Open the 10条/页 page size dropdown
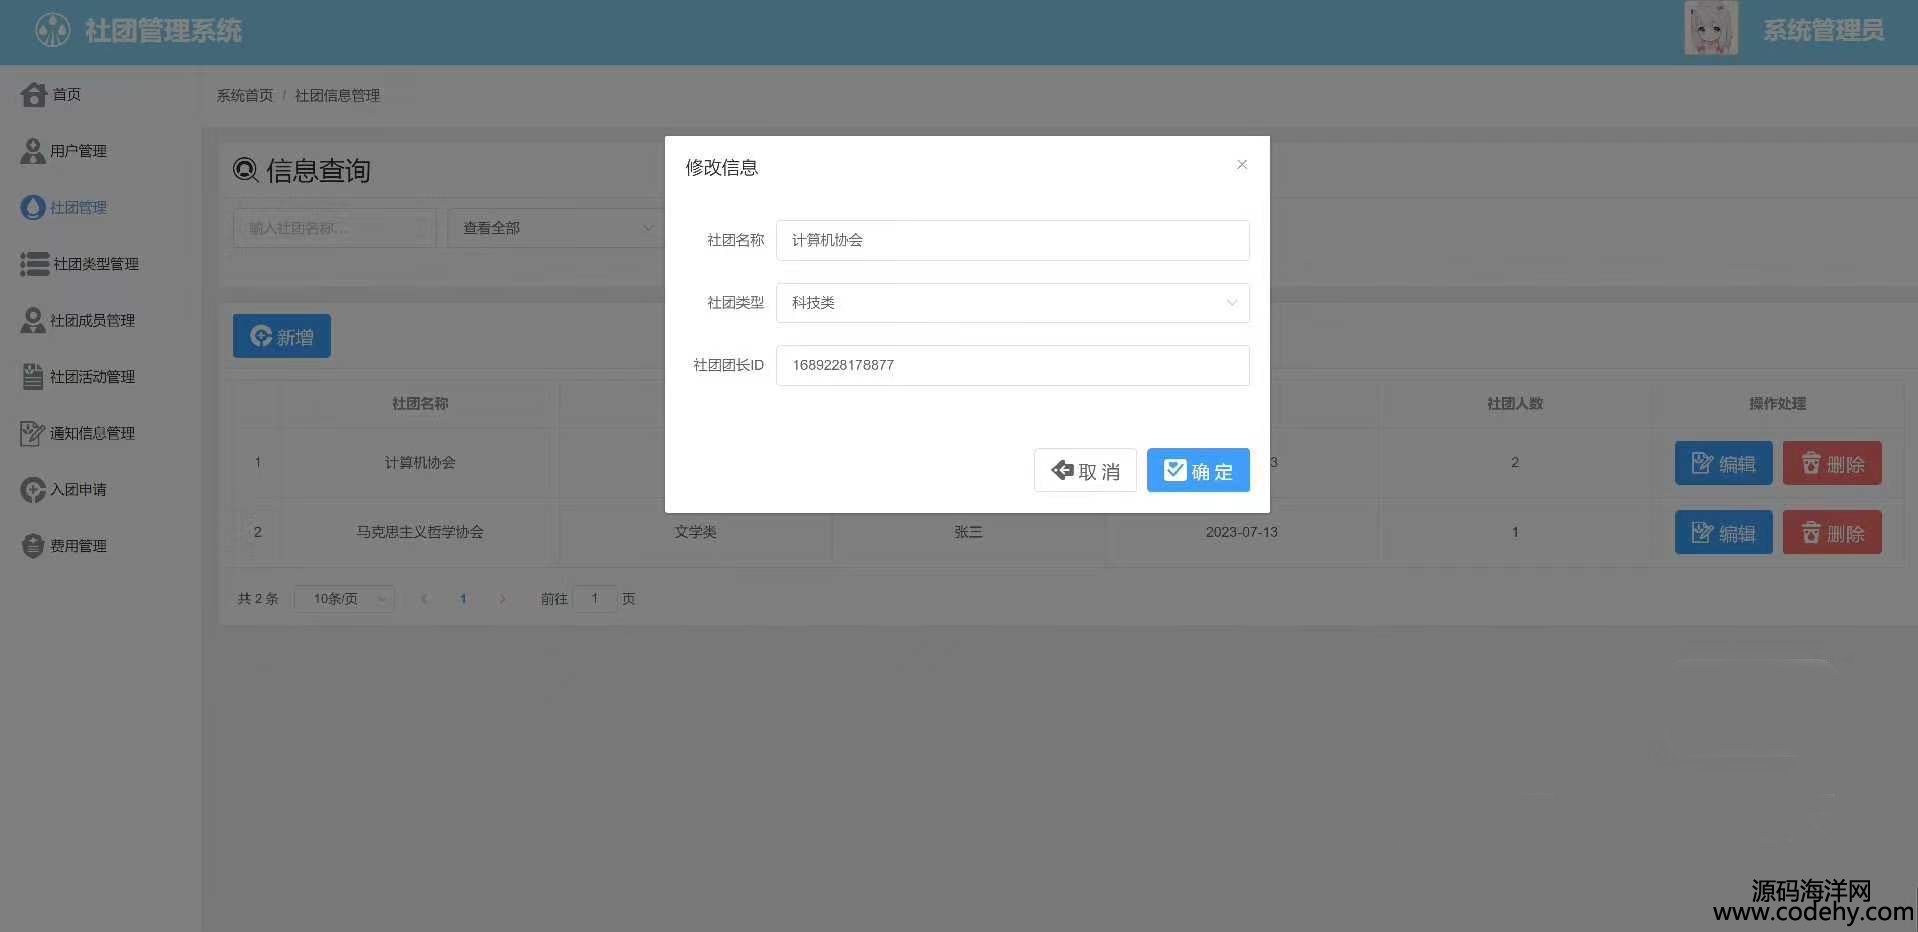1918x932 pixels. coord(344,599)
